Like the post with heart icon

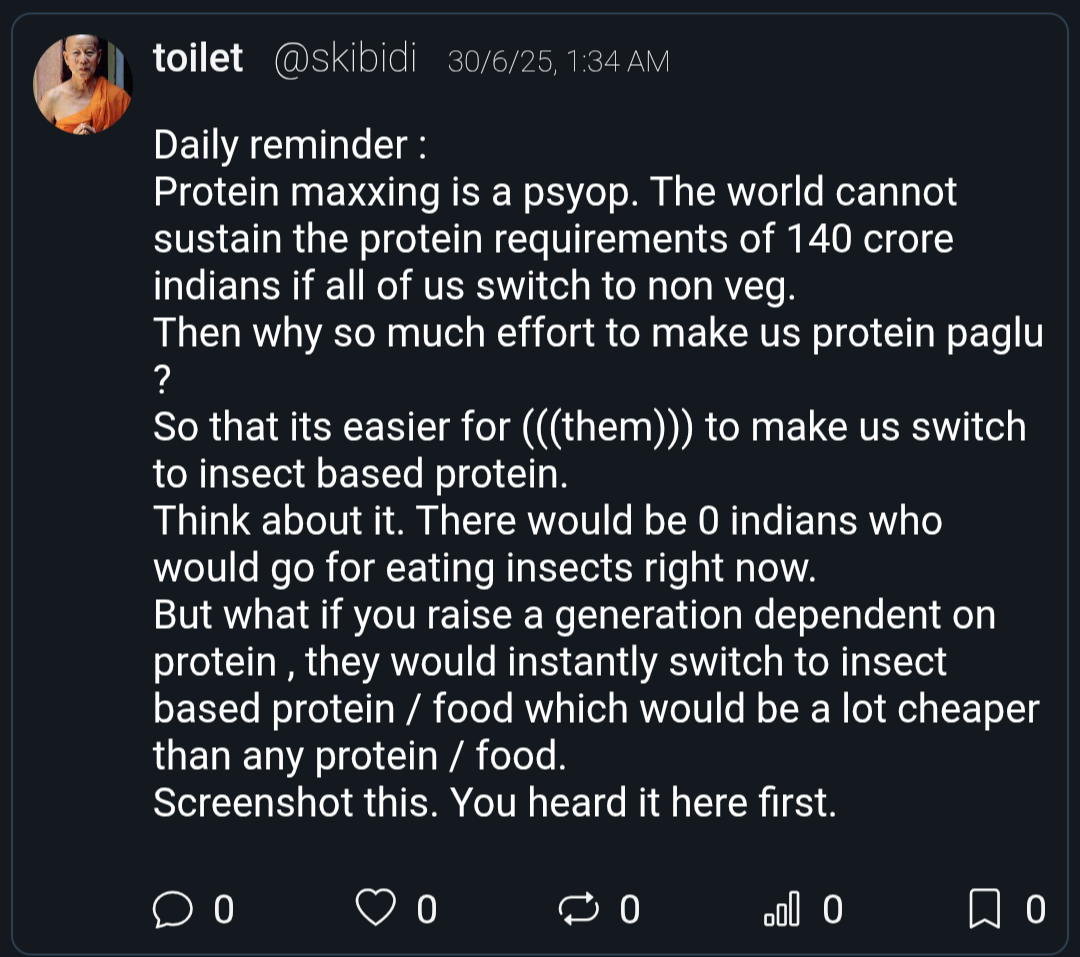[x=375, y=907]
